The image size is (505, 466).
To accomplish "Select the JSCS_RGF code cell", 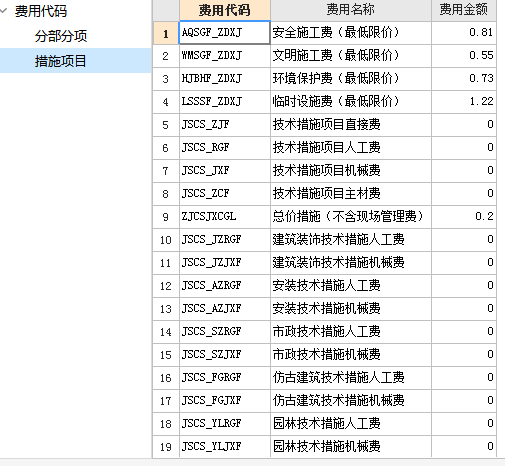I will [x=225, y=148].
